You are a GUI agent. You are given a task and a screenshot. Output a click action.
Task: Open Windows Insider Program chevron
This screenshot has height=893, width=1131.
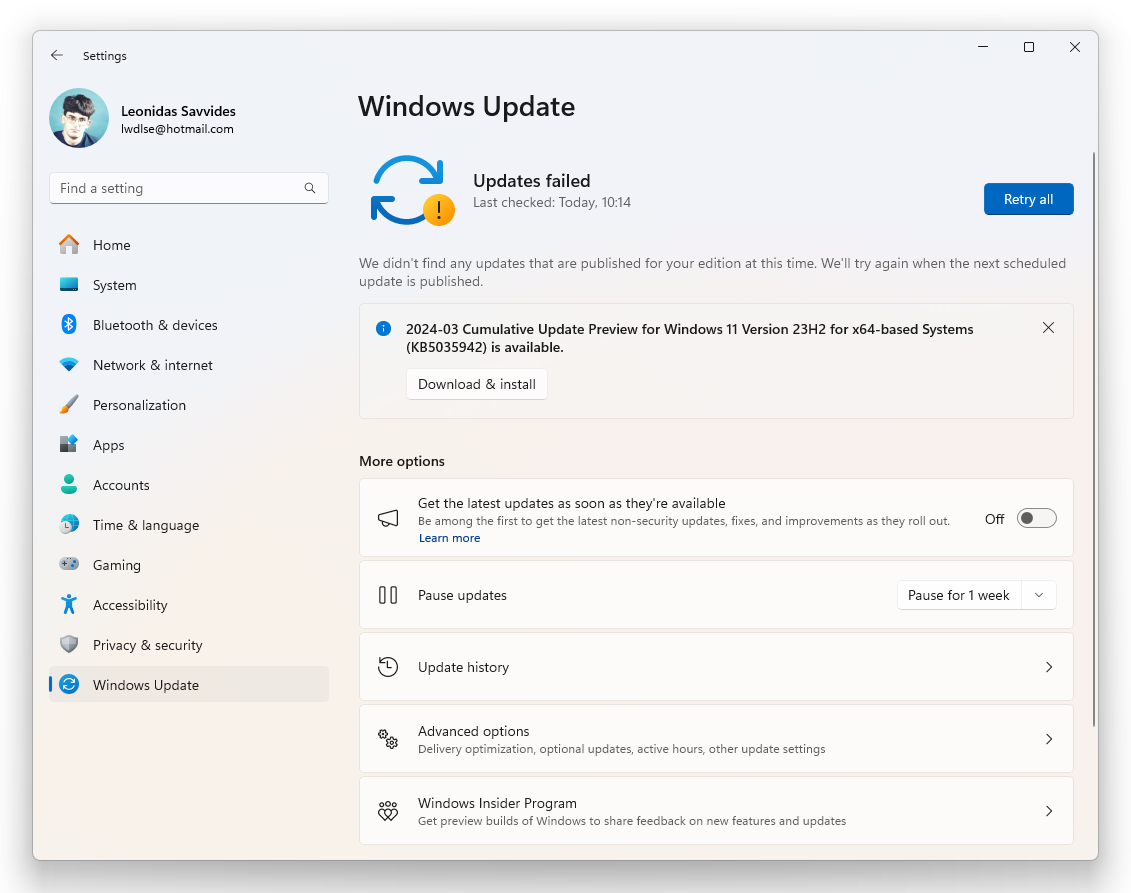pyautogui.click(x=1049, y=811)
